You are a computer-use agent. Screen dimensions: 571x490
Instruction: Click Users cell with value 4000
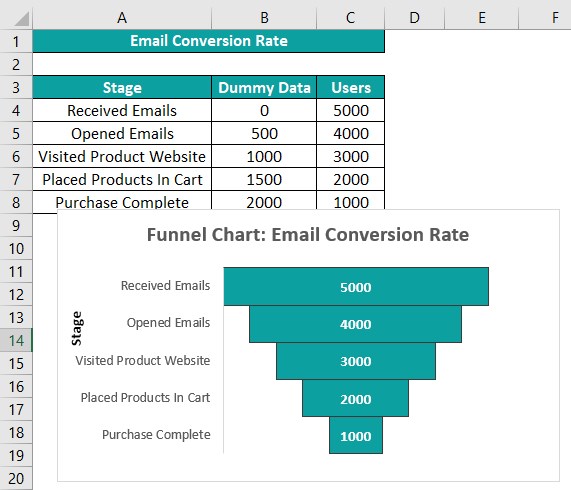point(351,133)
